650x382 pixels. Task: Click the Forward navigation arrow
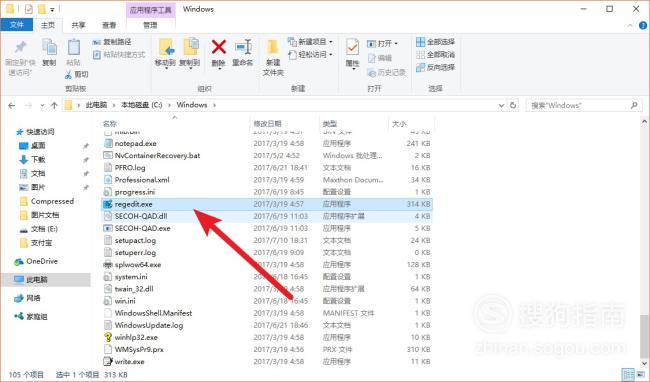[29, 106]
